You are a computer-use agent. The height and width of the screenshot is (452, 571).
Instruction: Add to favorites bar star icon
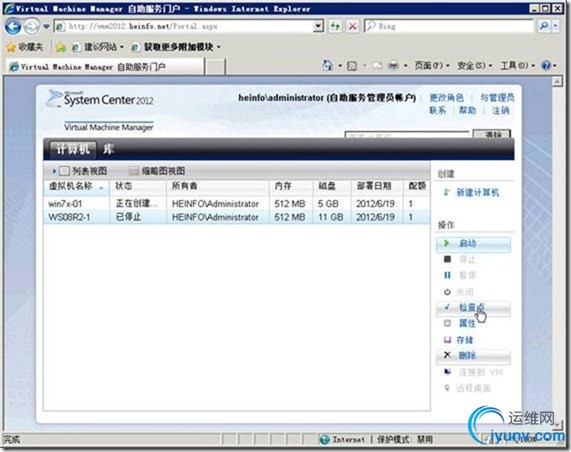60,47
